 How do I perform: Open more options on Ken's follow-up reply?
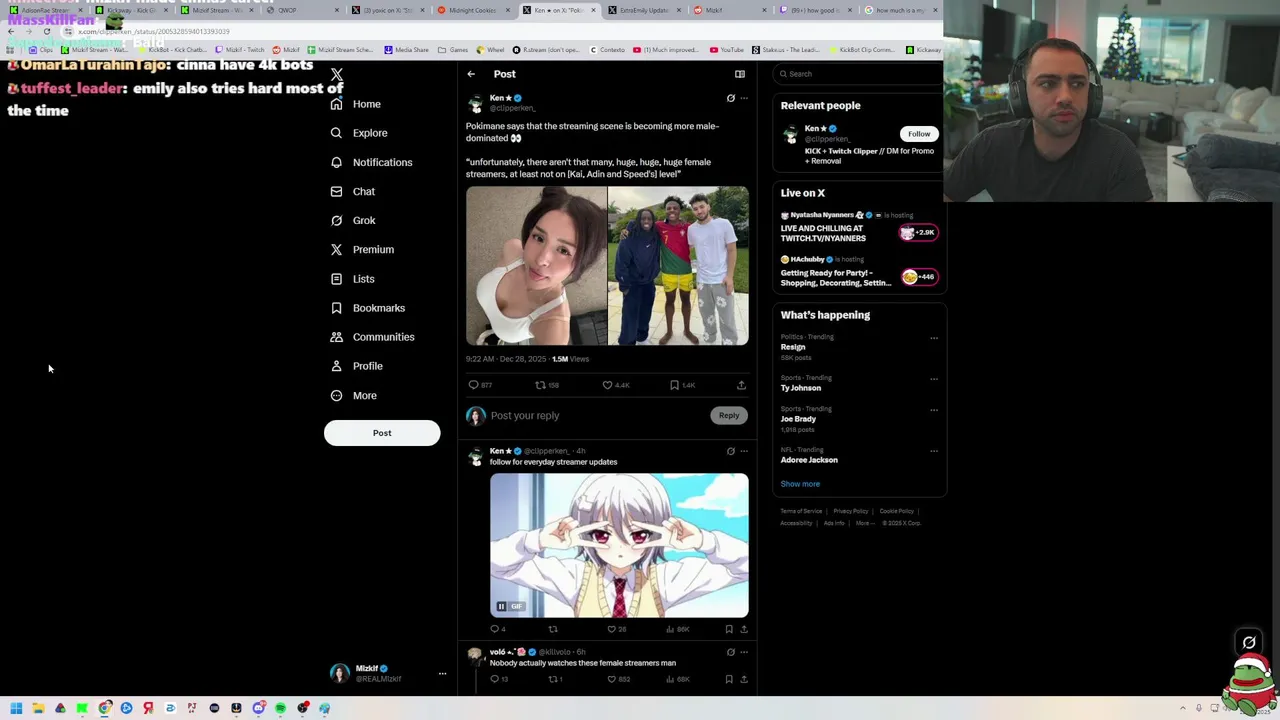(x=743, y=451)
